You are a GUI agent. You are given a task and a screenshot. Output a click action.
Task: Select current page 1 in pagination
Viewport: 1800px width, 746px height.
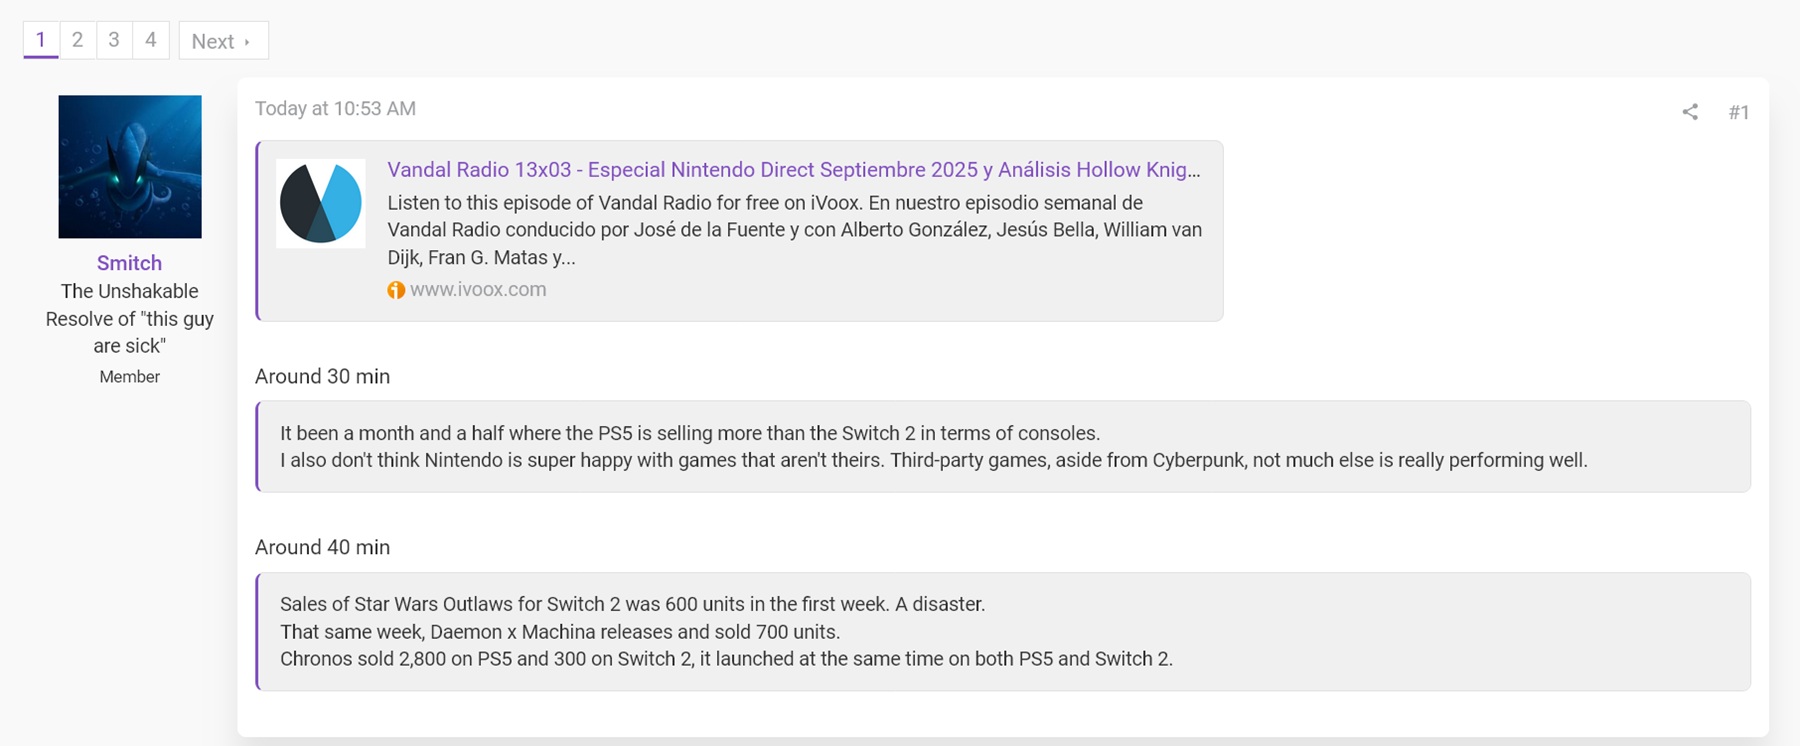[41, 40]
